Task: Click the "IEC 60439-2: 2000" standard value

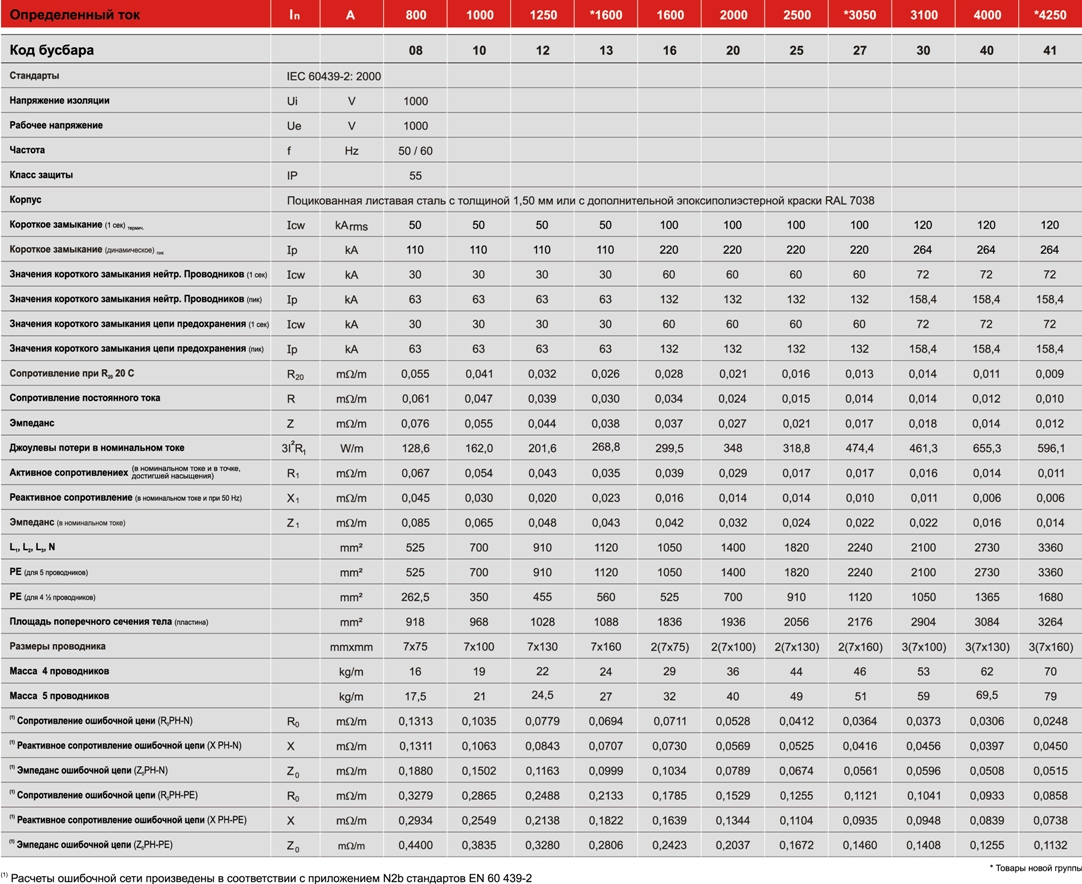Action: pyautogui.click(x=334, y=76)
